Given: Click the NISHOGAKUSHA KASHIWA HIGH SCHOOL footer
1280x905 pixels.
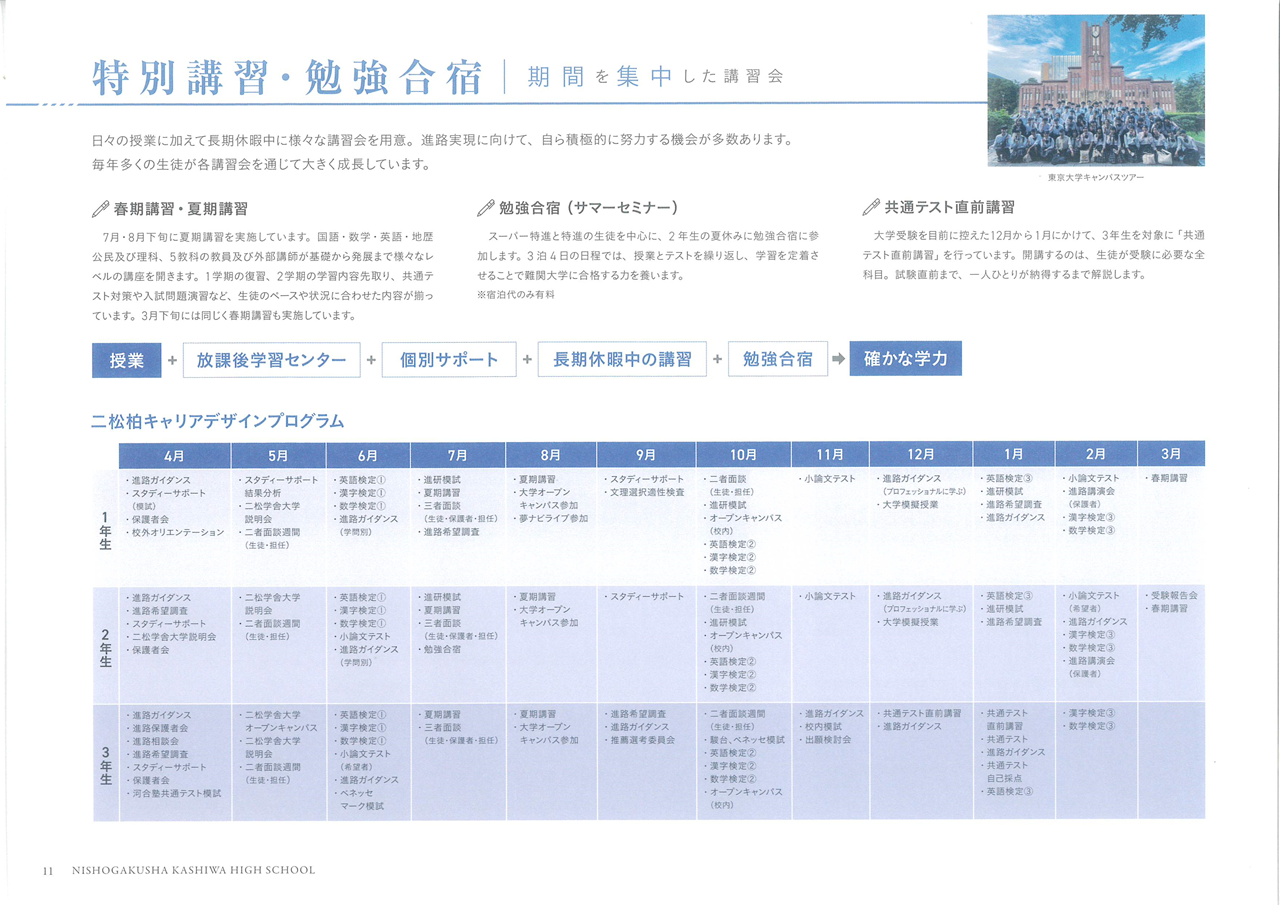Looking at the screenshot, I should point(195,871).
